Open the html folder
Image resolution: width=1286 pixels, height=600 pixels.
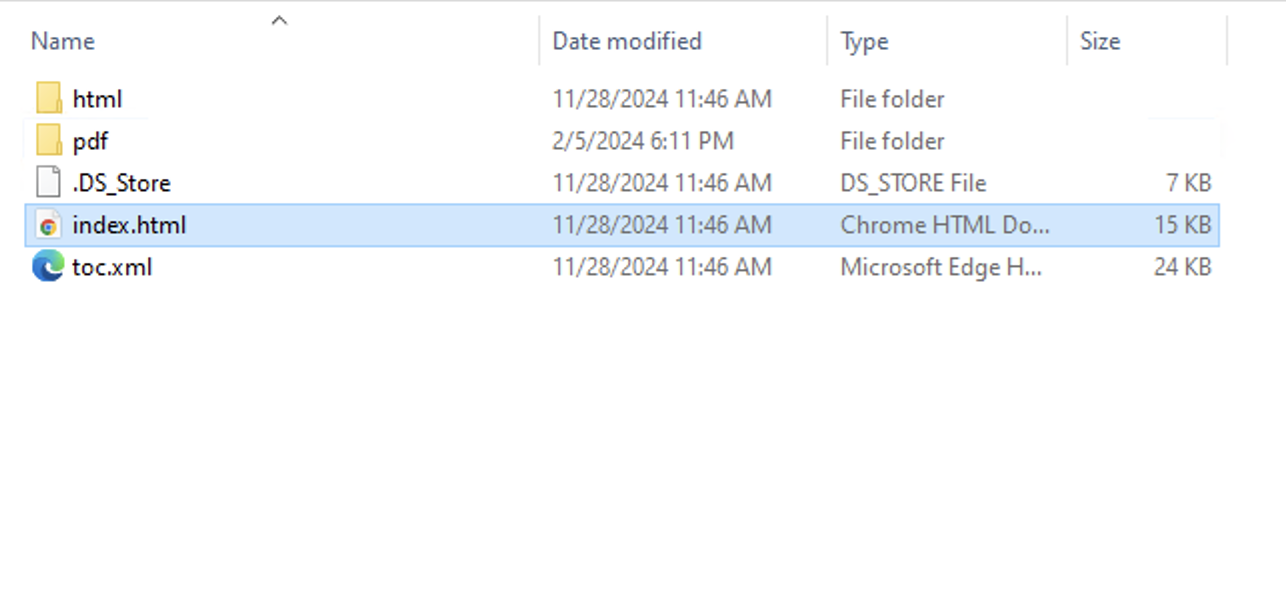click(98, 98)
